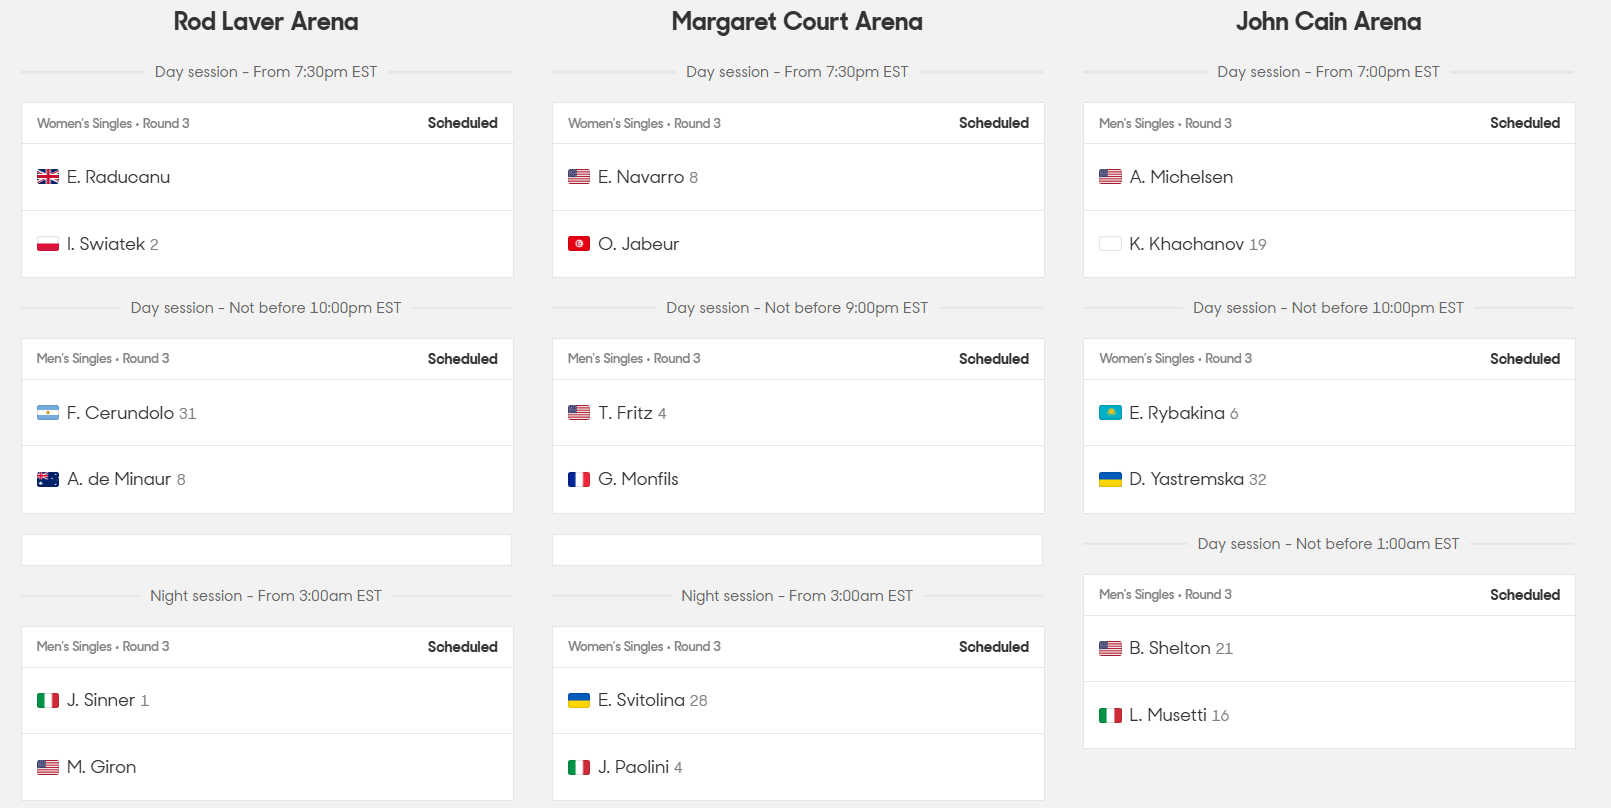Click the Poland flag beside I. Swiatek
The height and width of the screenshot is (808, 1611).
click(x=48, y=244)
